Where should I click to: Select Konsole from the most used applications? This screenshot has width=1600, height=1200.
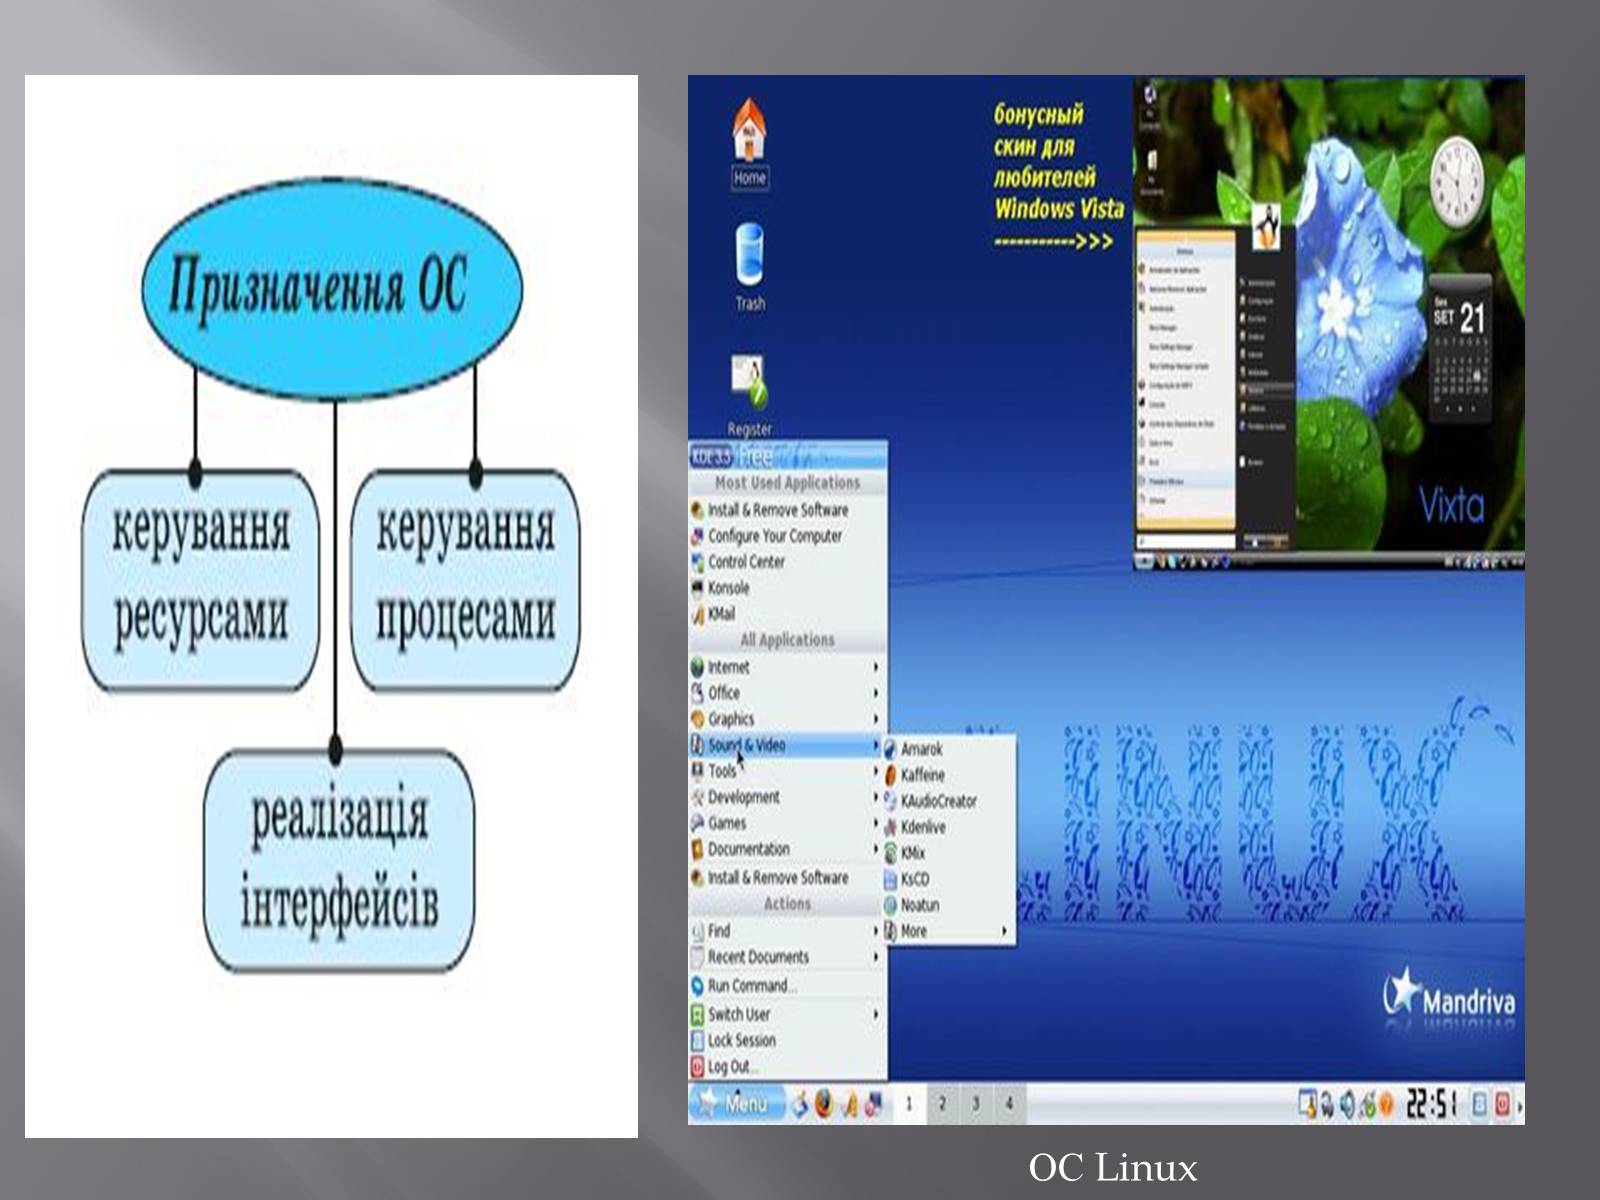pyautogui.click(x=728, y=588)
